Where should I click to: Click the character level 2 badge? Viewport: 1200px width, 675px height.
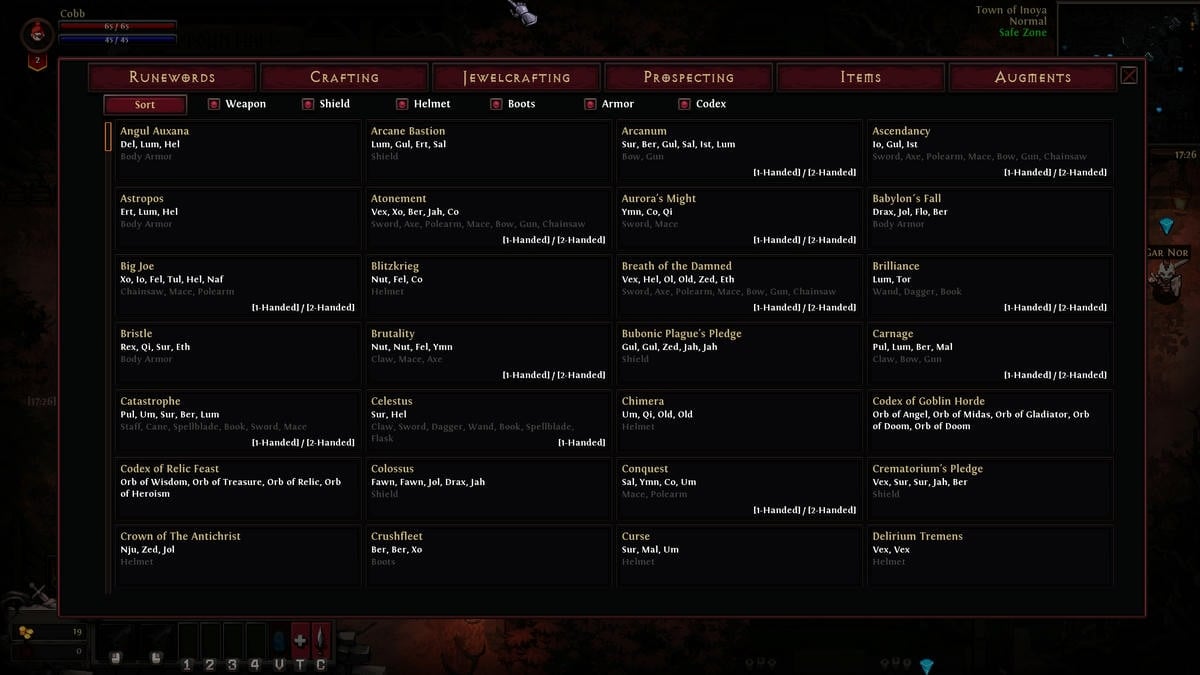point(38,61)
